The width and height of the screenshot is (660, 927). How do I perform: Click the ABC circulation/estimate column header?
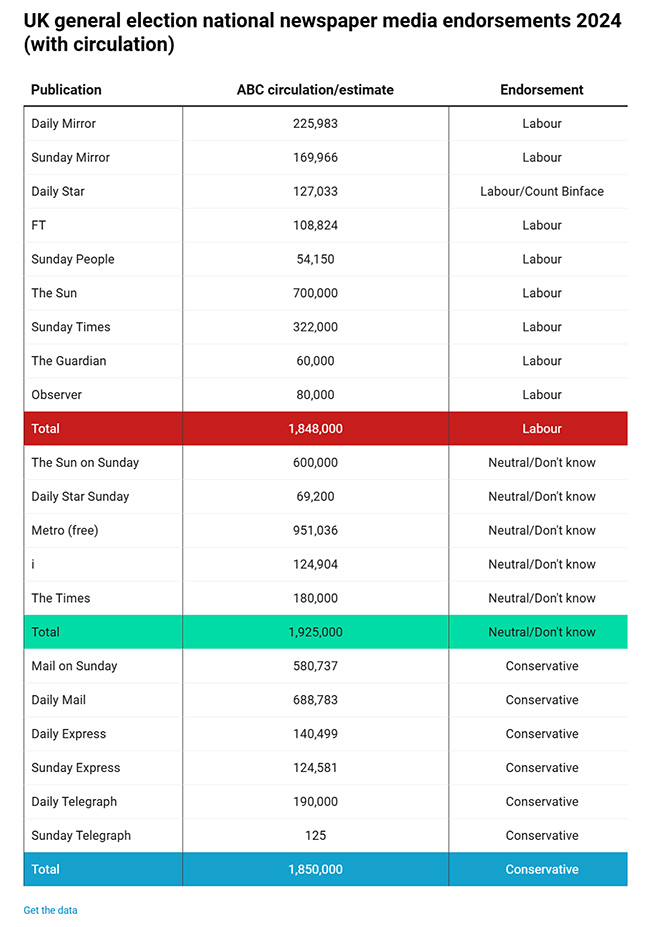pos(315,90)
